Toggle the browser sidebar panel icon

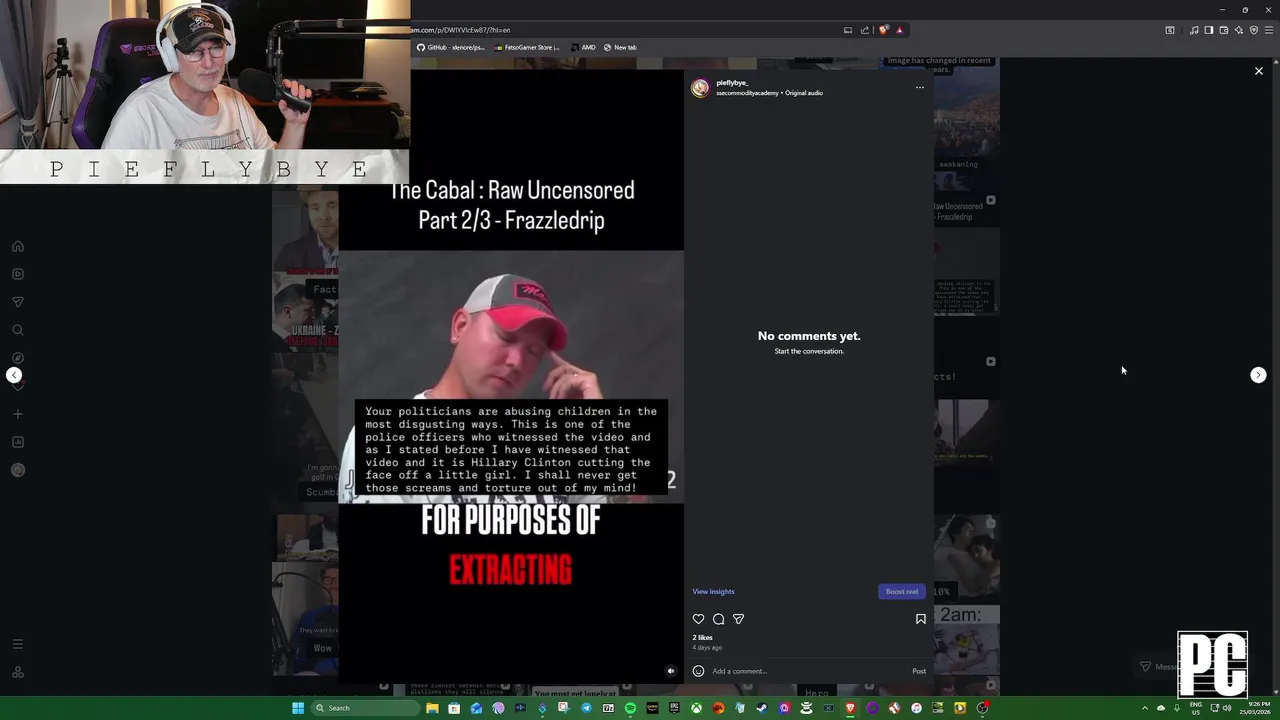pos(1209,30)
